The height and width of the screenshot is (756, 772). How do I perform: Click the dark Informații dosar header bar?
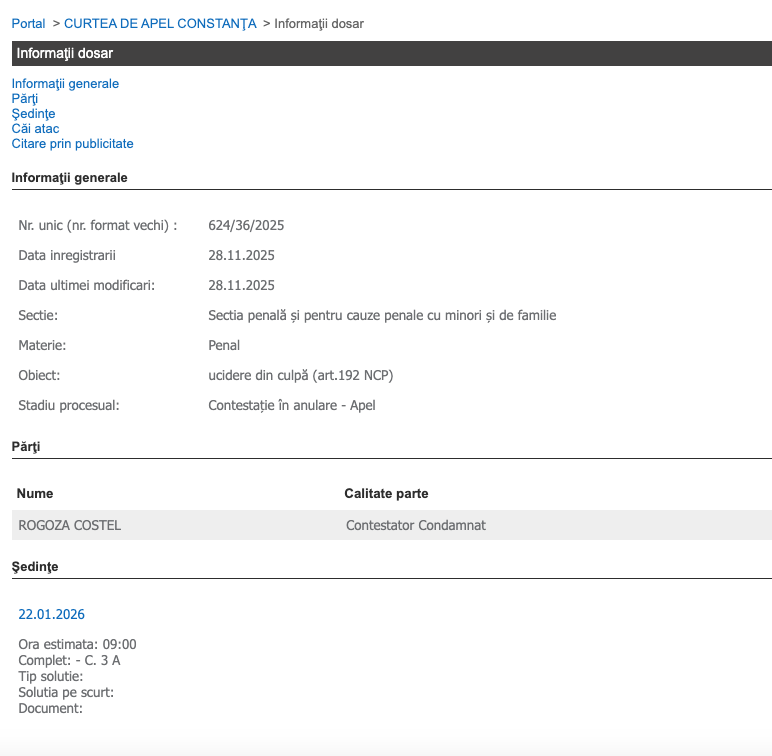tap(391, 54)
